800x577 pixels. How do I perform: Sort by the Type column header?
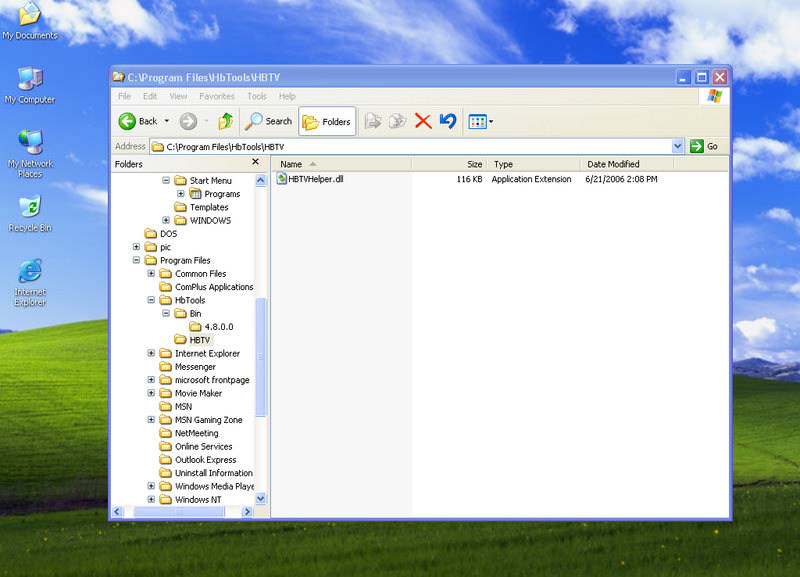[533, 164]
